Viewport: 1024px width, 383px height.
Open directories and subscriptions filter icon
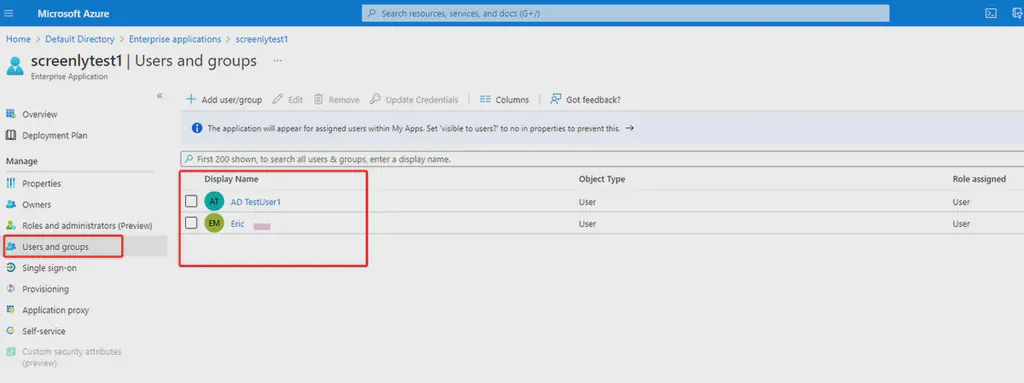(x=1017, y=13)
